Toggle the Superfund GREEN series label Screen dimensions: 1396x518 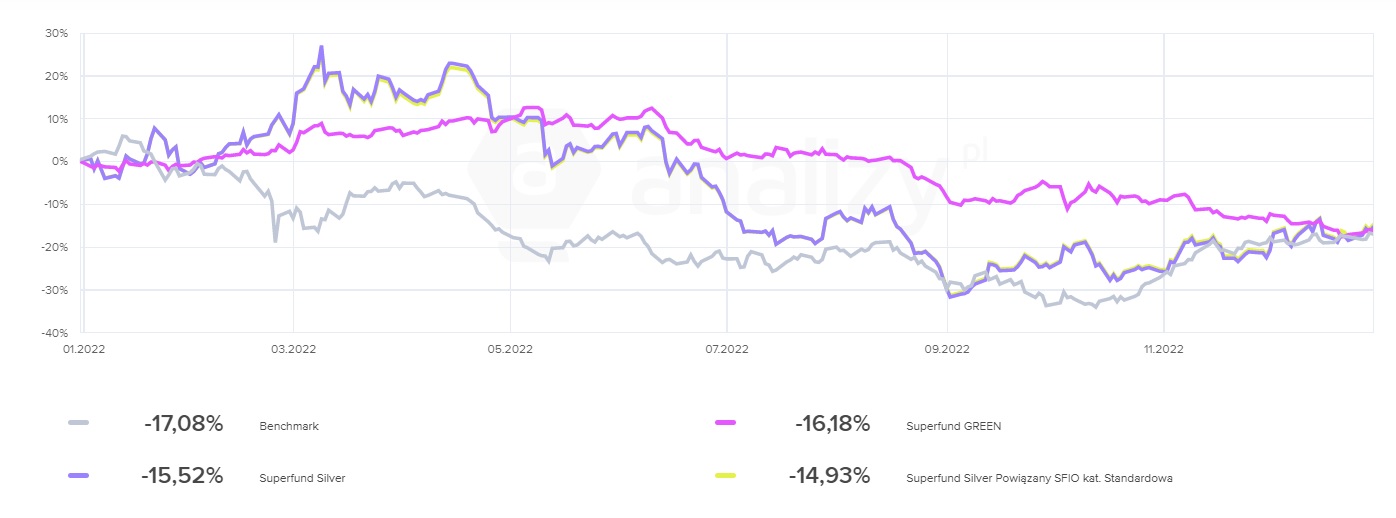953,426
